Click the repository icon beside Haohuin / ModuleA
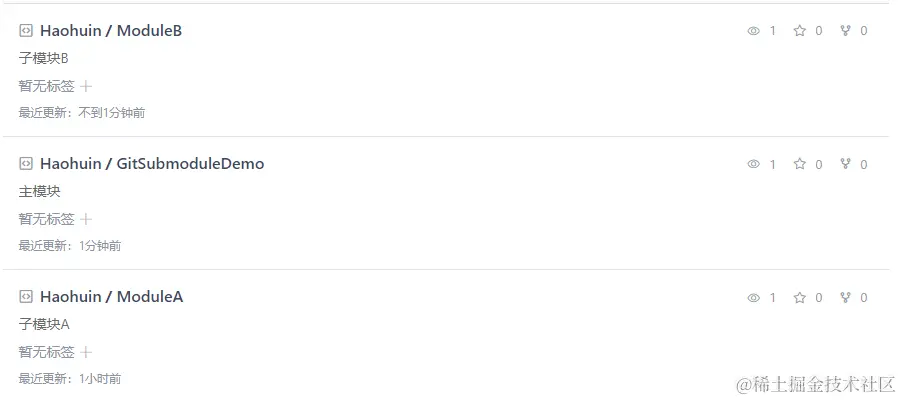 [x=25, y=297]
